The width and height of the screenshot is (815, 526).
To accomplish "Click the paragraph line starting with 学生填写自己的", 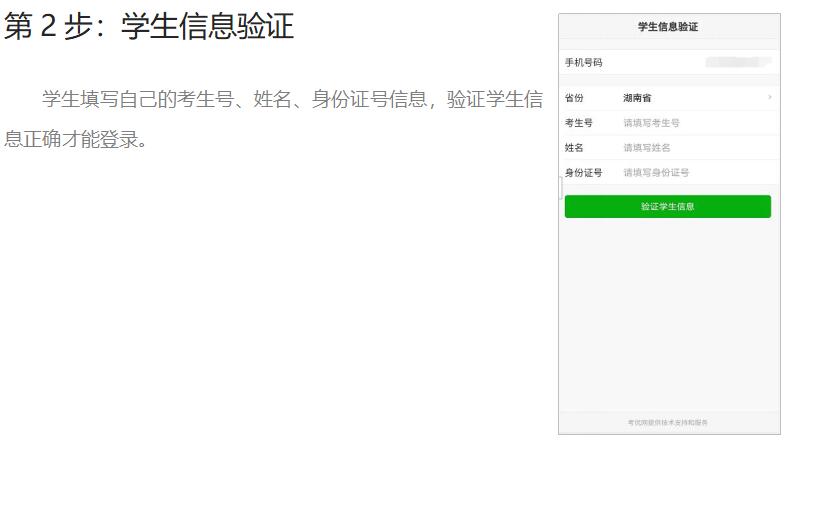I will pos(292,99).
